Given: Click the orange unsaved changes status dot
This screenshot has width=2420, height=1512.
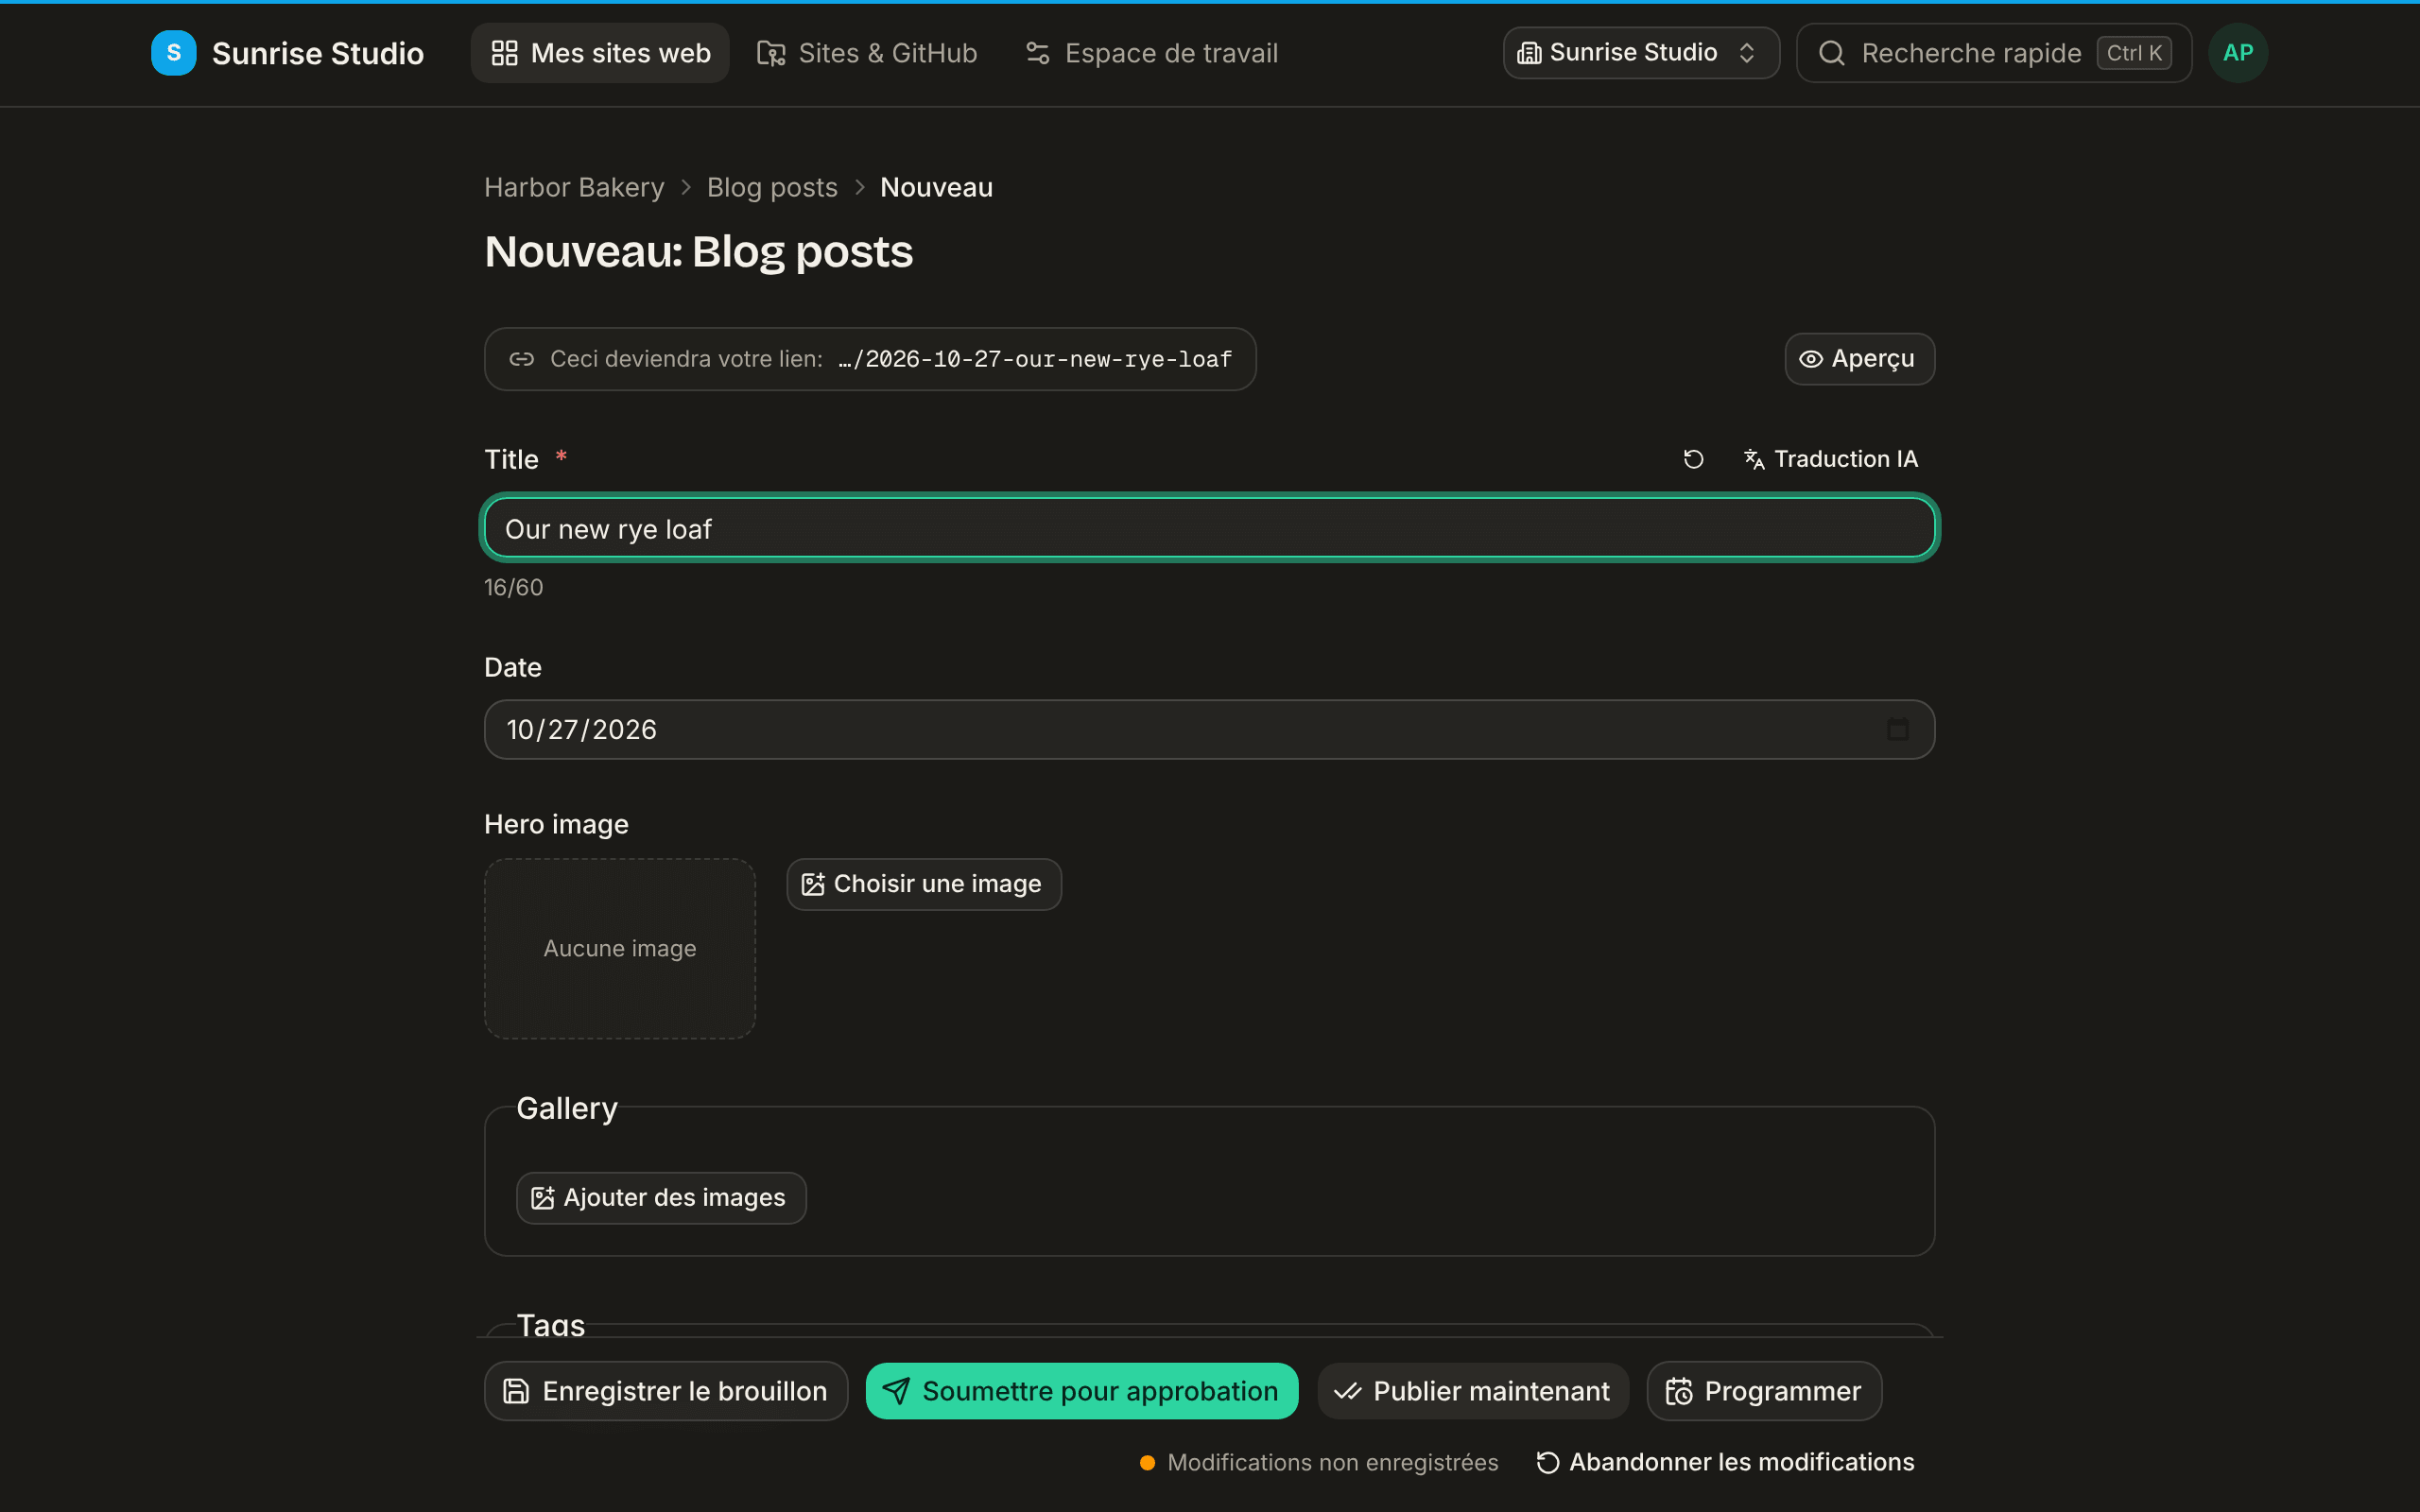Looking at the screenshot, I should (1148, 1463).
